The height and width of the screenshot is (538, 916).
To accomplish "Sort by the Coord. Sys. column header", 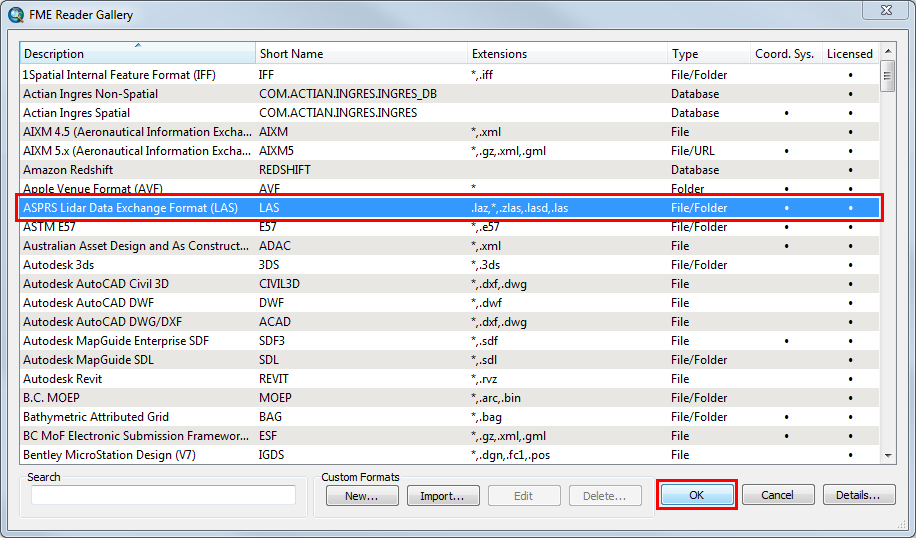I will [786, 53].
